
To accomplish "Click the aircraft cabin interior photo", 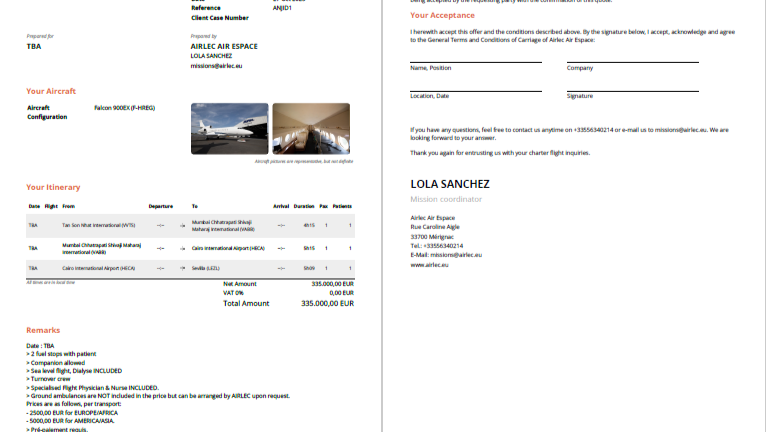I will 311,128.
